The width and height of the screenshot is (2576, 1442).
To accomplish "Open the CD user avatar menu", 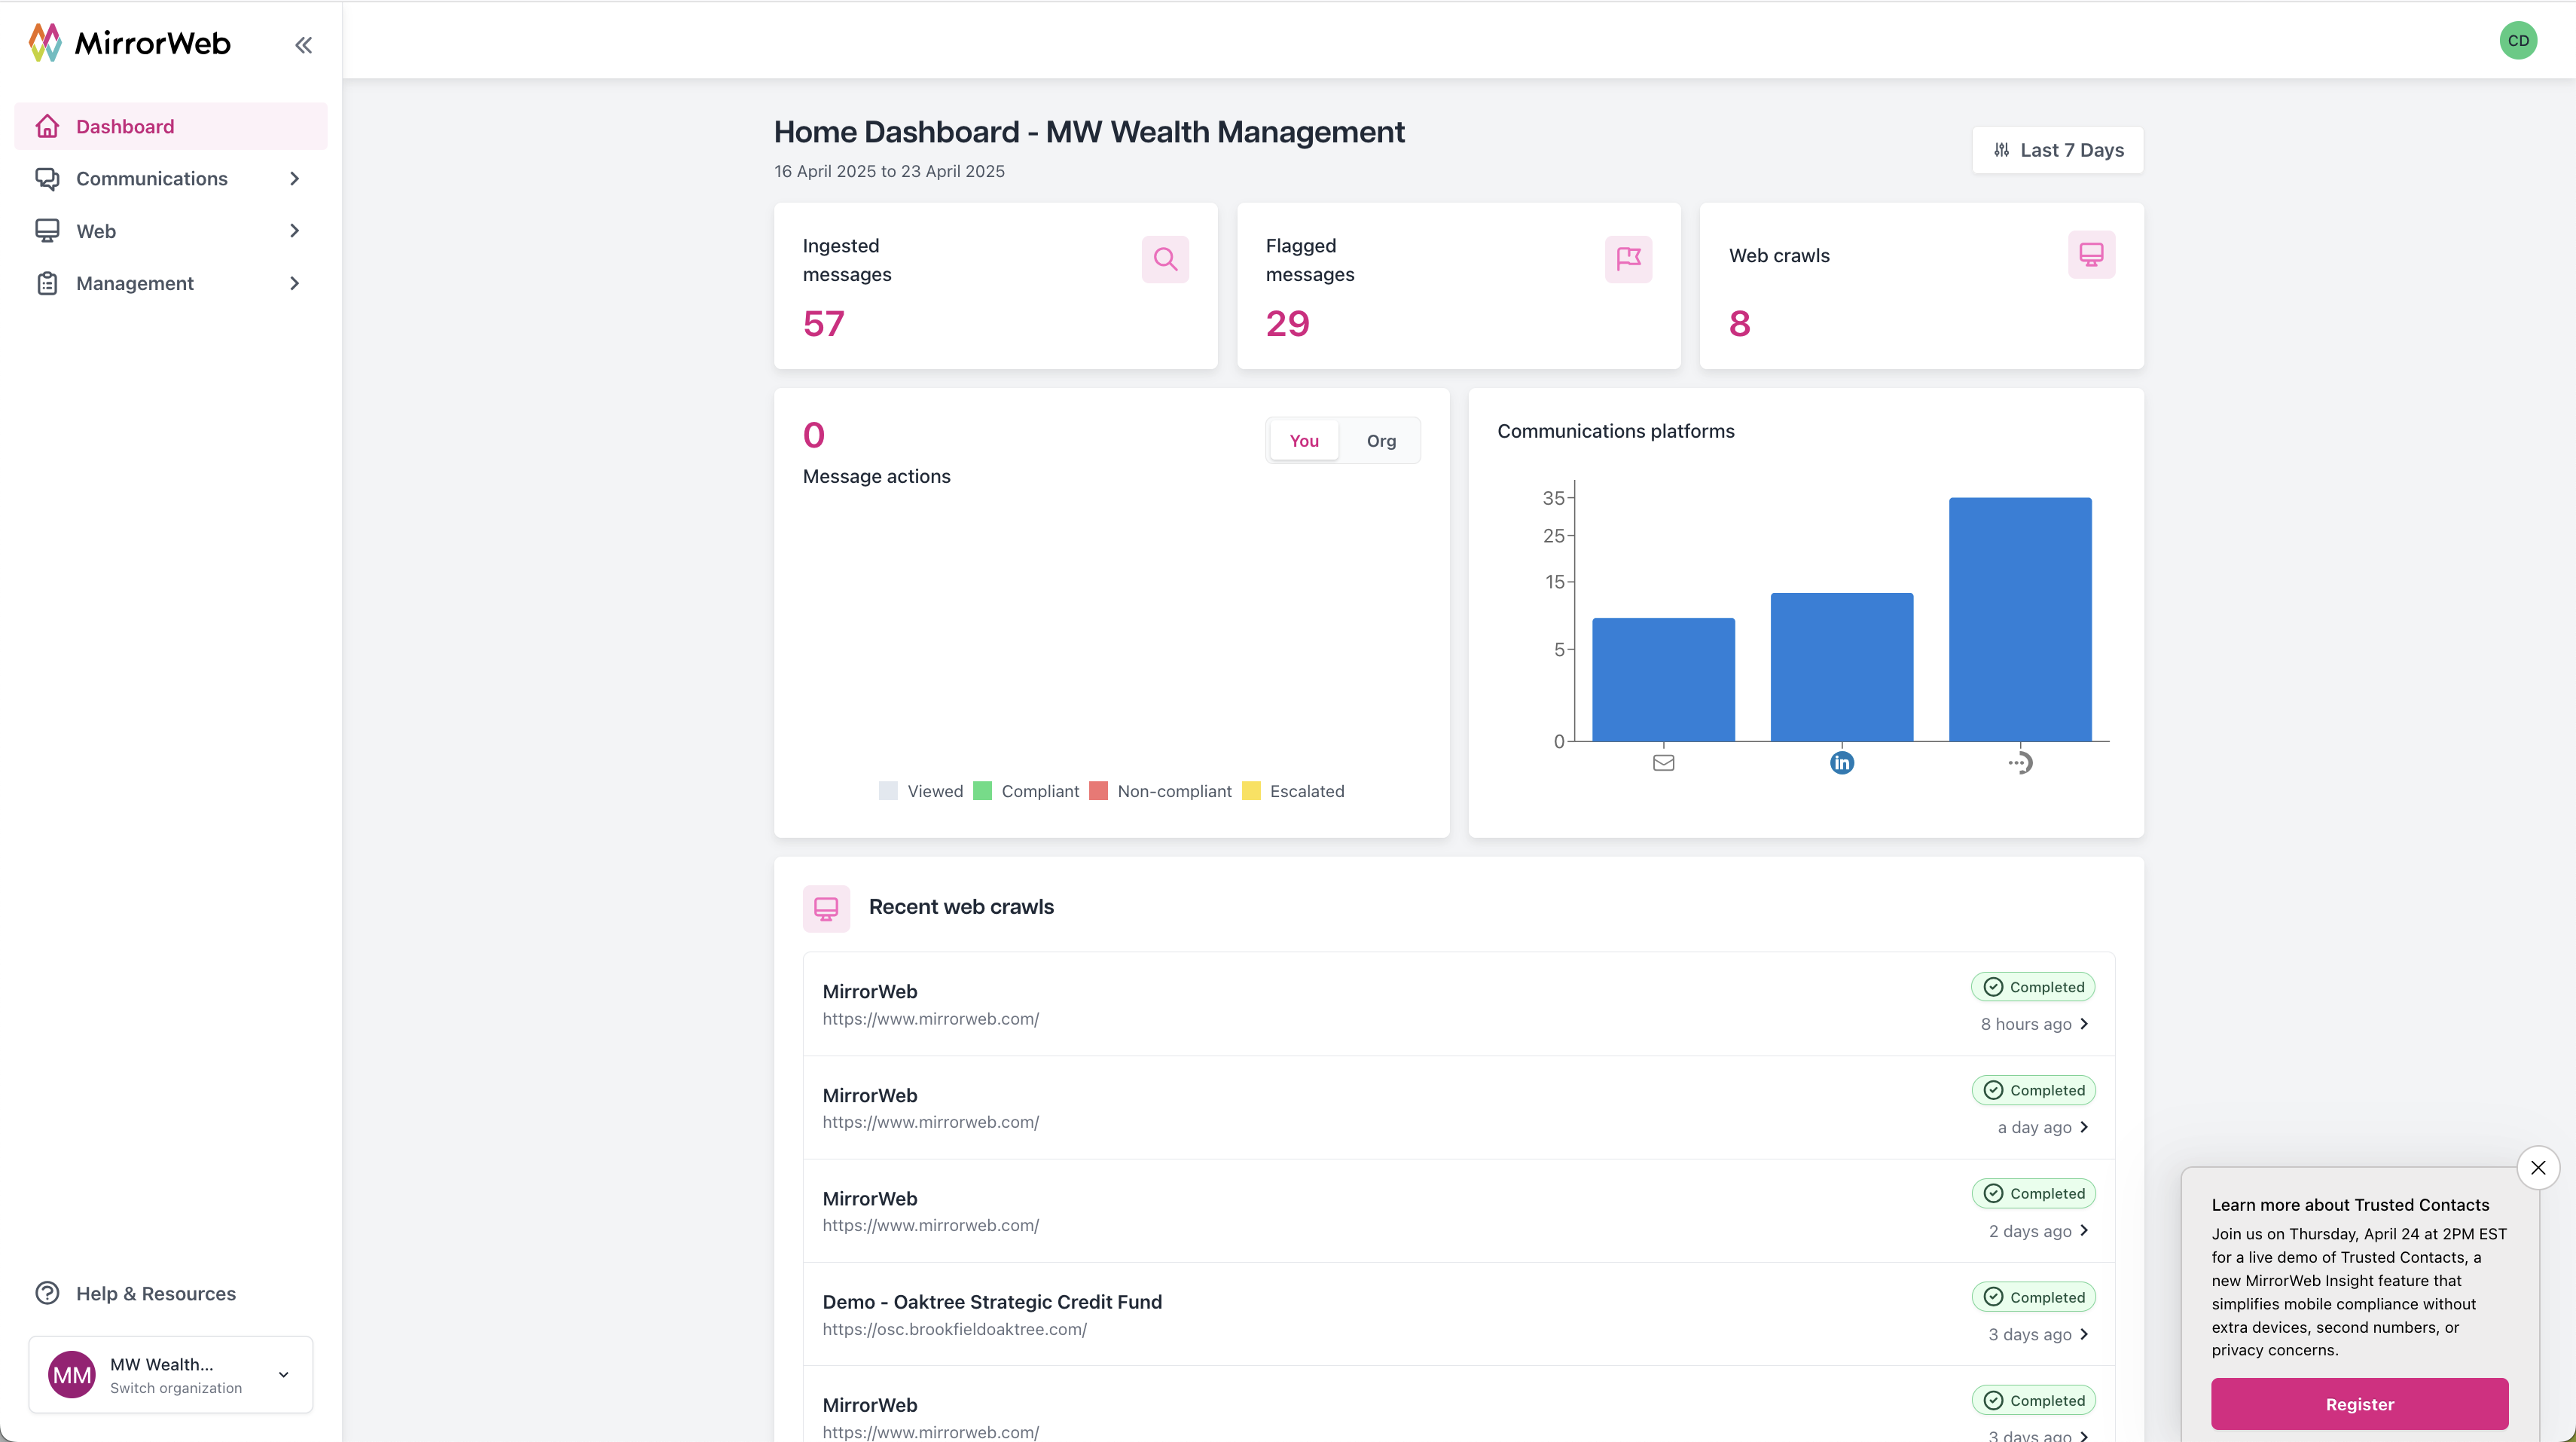I will (2518, 41).
